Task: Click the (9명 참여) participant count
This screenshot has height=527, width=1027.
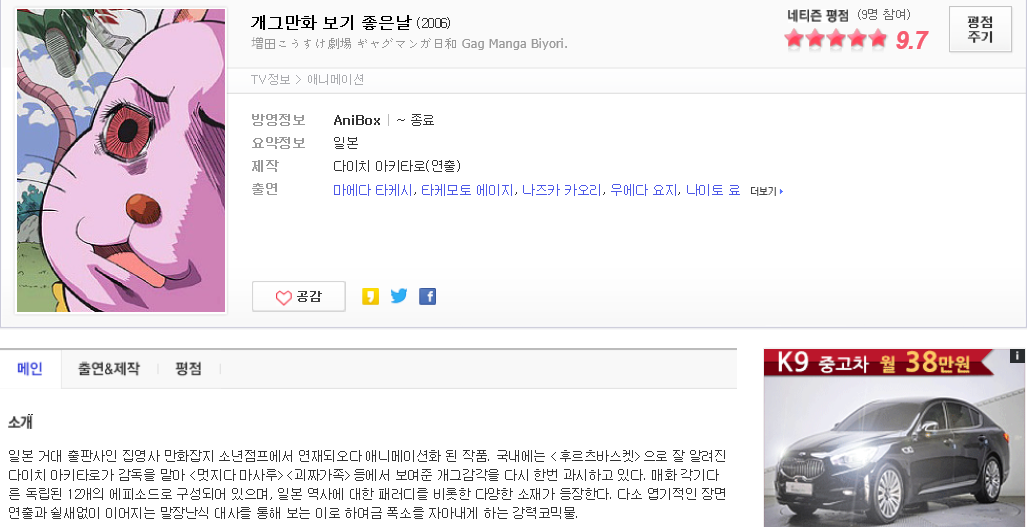Action: click(x=884, y=14)
